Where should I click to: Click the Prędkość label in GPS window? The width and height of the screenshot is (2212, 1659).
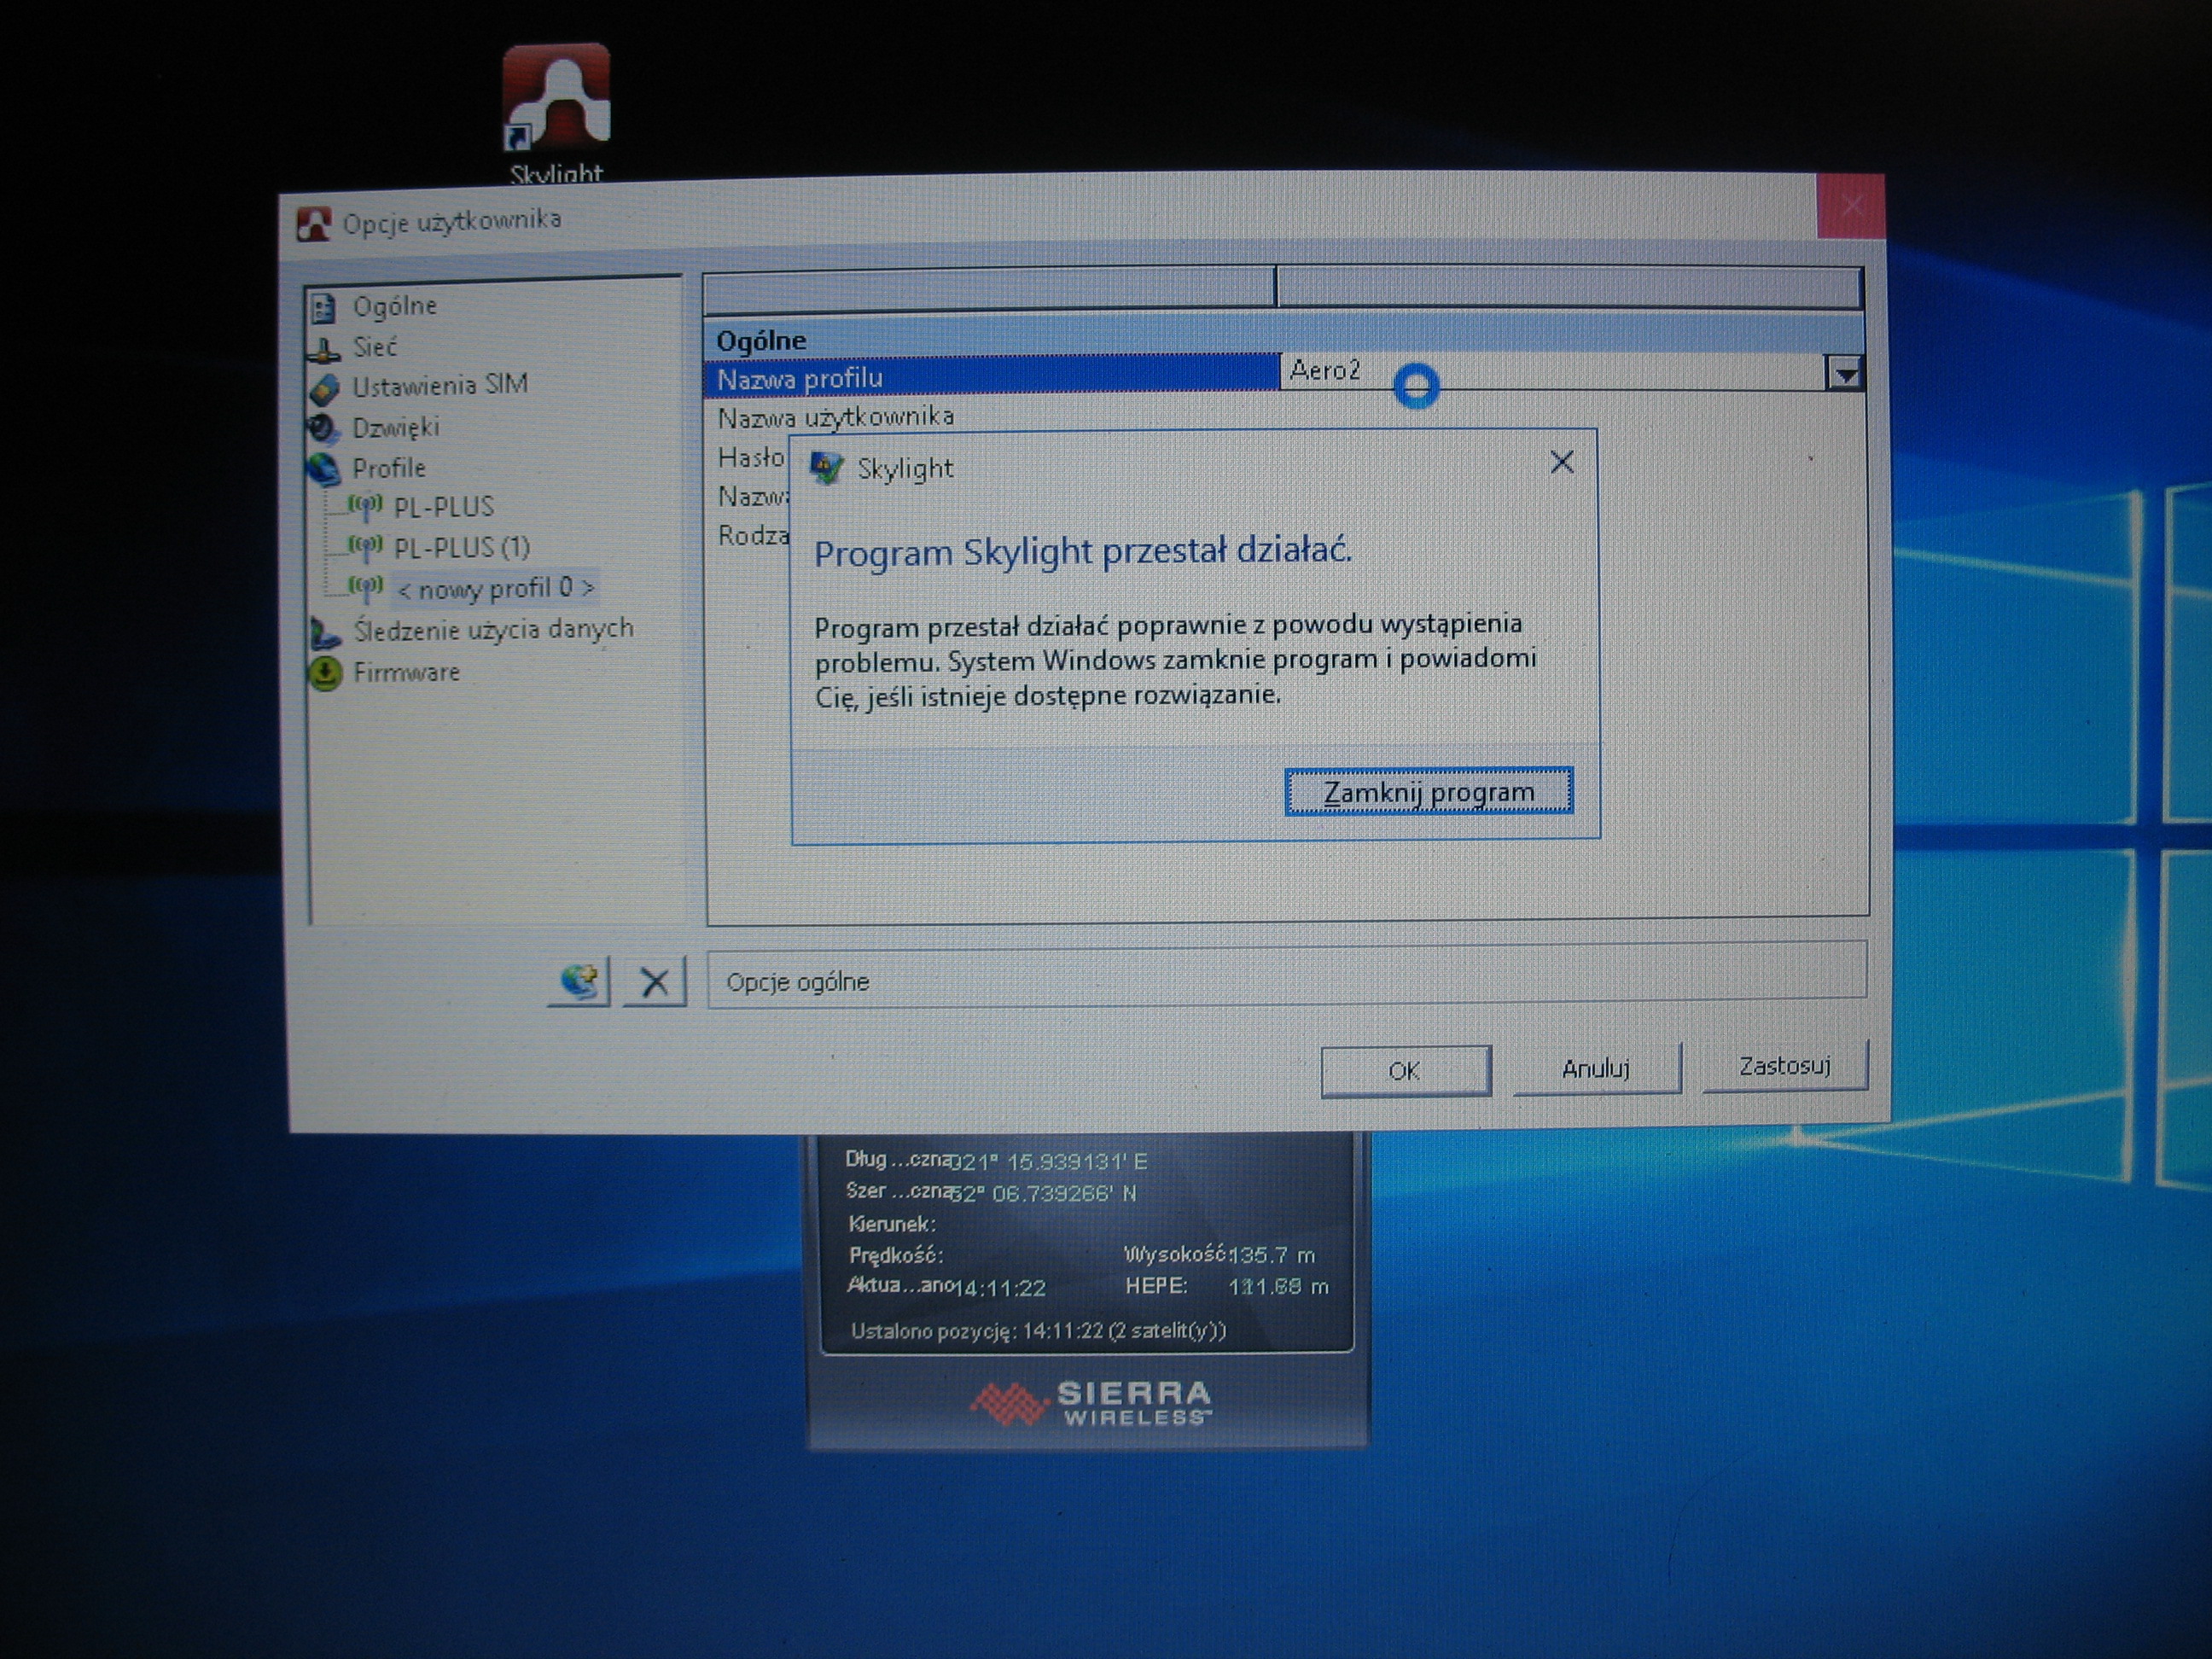coord(896,1255)
